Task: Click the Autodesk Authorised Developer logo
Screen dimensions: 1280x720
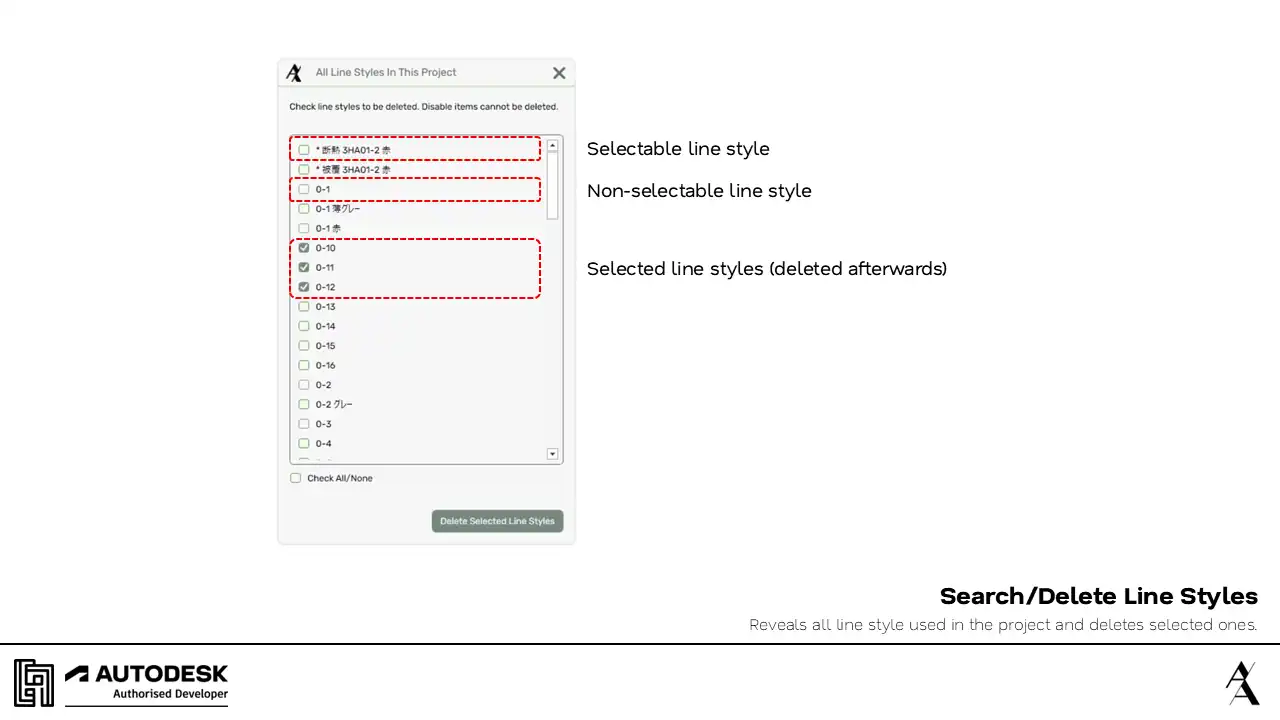Action: [147, 683]
